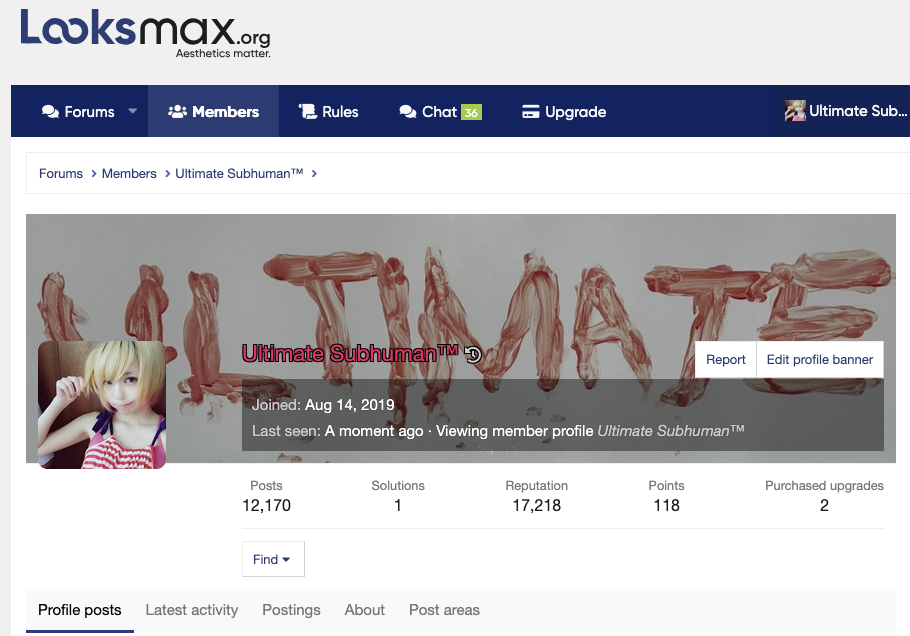The height and width of the screenshot is (636, 910).
Task: Open the Post areas tab
Action: [445, 610]
